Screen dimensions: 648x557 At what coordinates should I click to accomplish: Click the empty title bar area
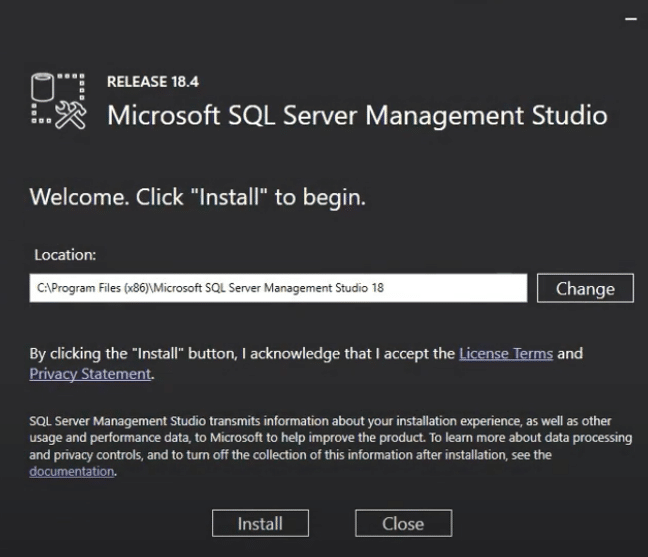(300, 19)
